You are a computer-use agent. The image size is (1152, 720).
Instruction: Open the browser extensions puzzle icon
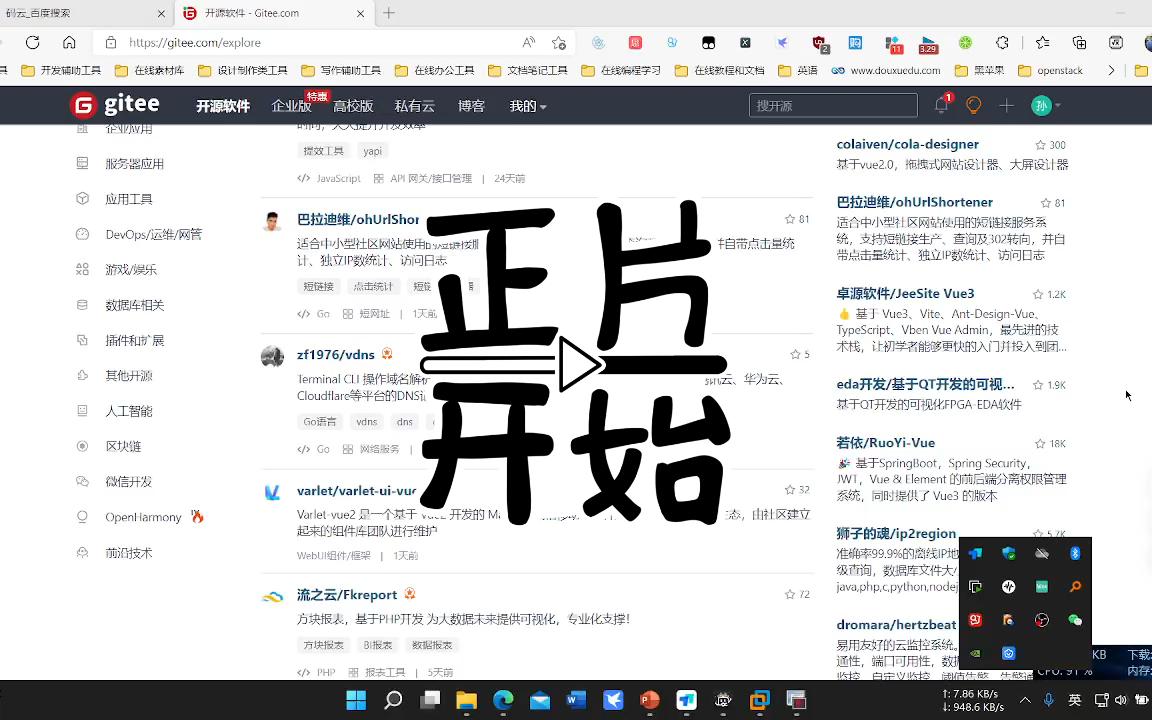pyautogui.click(x=1002, y=43)
